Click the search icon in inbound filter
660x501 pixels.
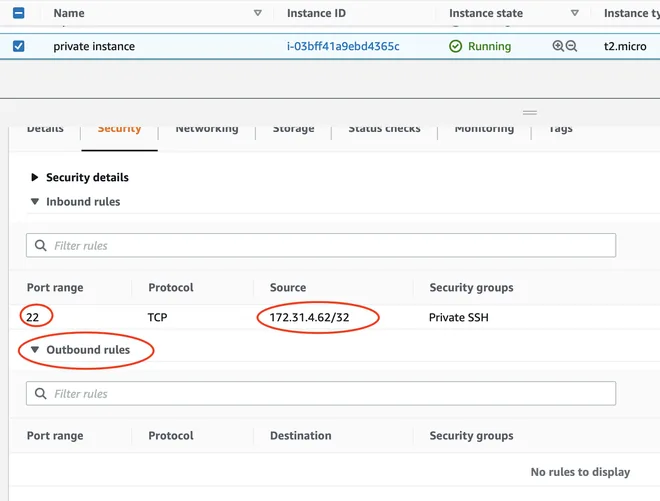pos(40,245)
